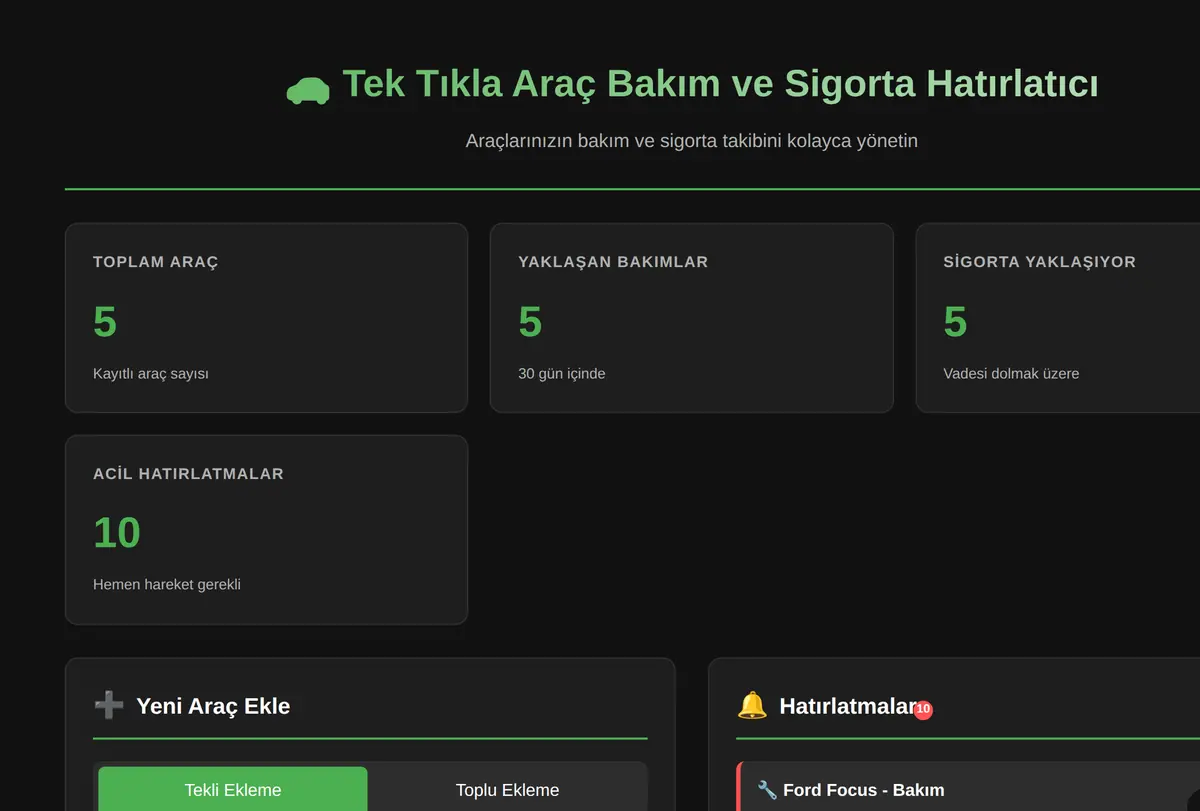Click the bell icon beside Hatırlatmalar
1200x811 pixels.
751,705
